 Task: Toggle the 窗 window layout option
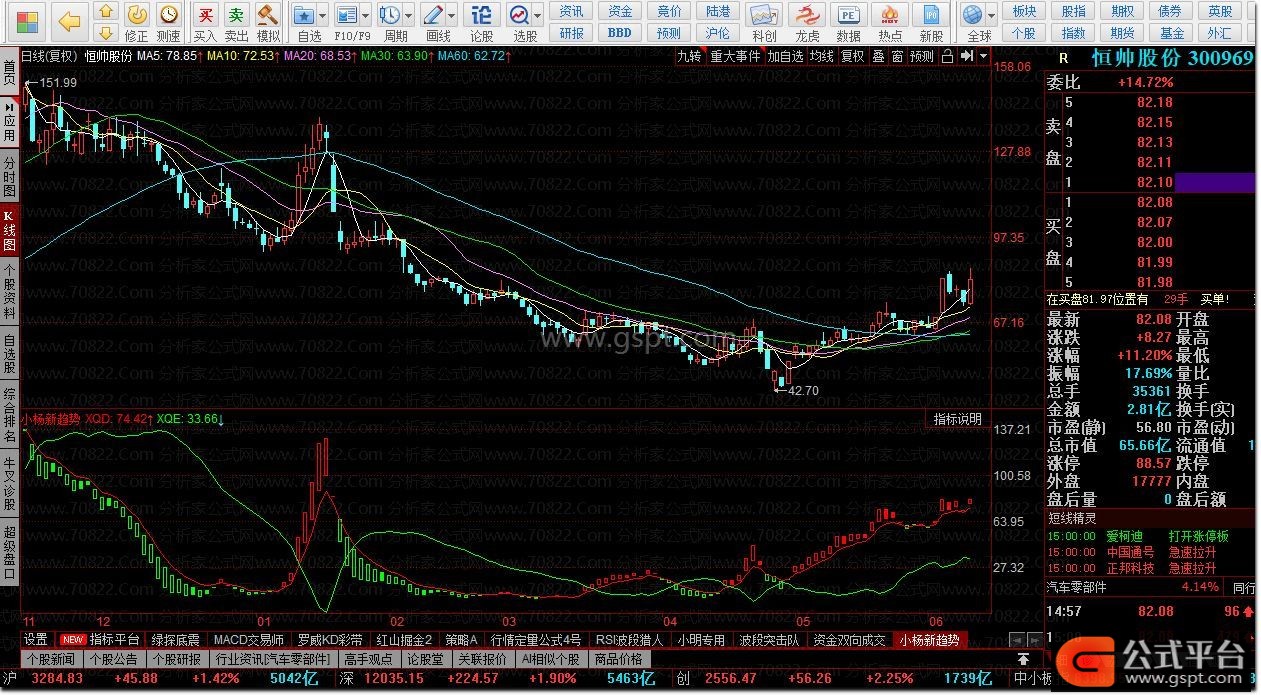pos(897,56)
